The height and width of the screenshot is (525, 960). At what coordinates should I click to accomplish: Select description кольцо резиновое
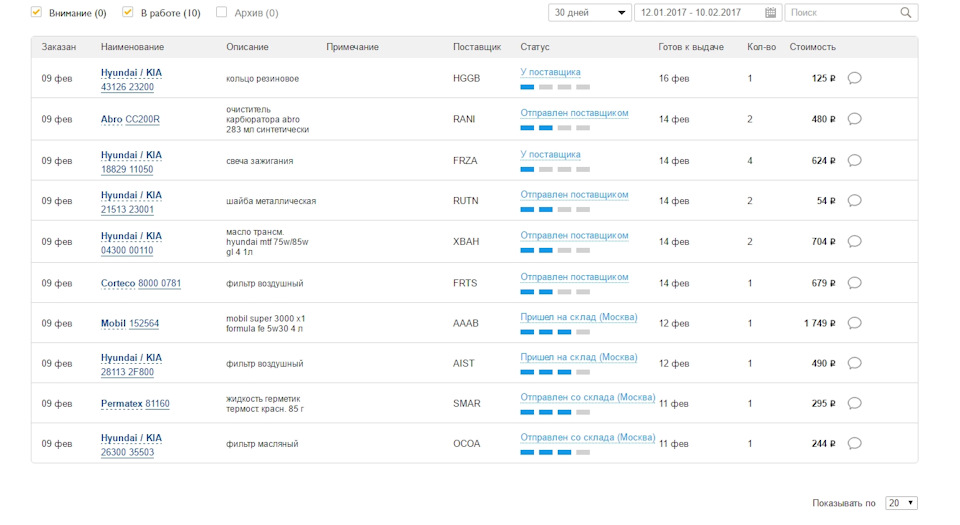[263, 79]
